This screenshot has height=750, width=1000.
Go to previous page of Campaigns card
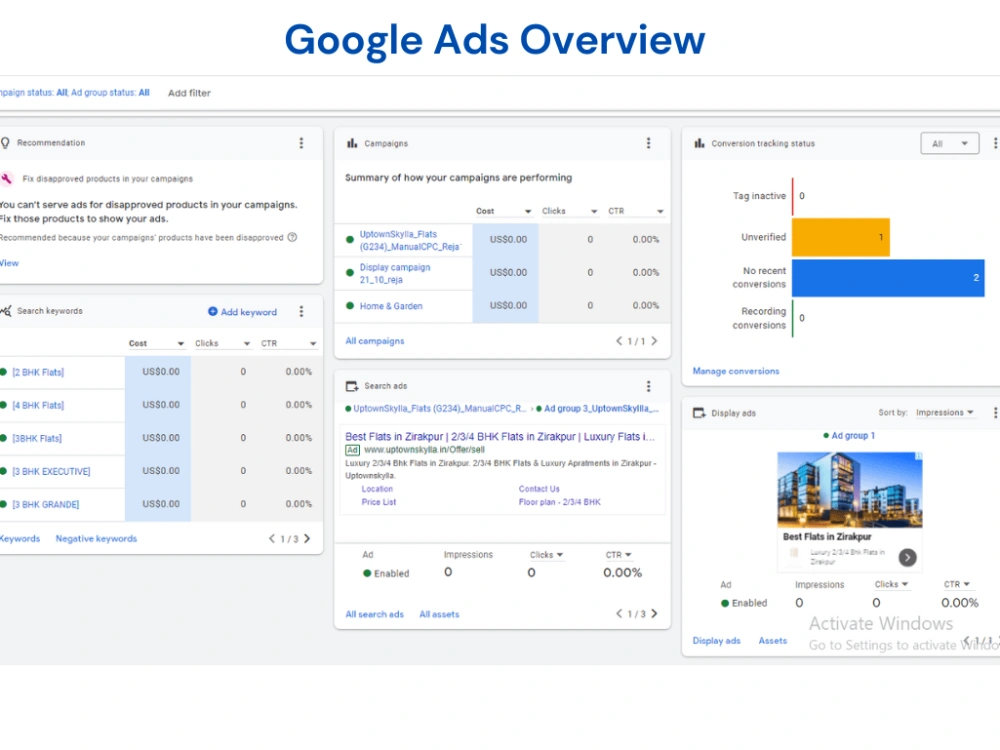[619, 341]
